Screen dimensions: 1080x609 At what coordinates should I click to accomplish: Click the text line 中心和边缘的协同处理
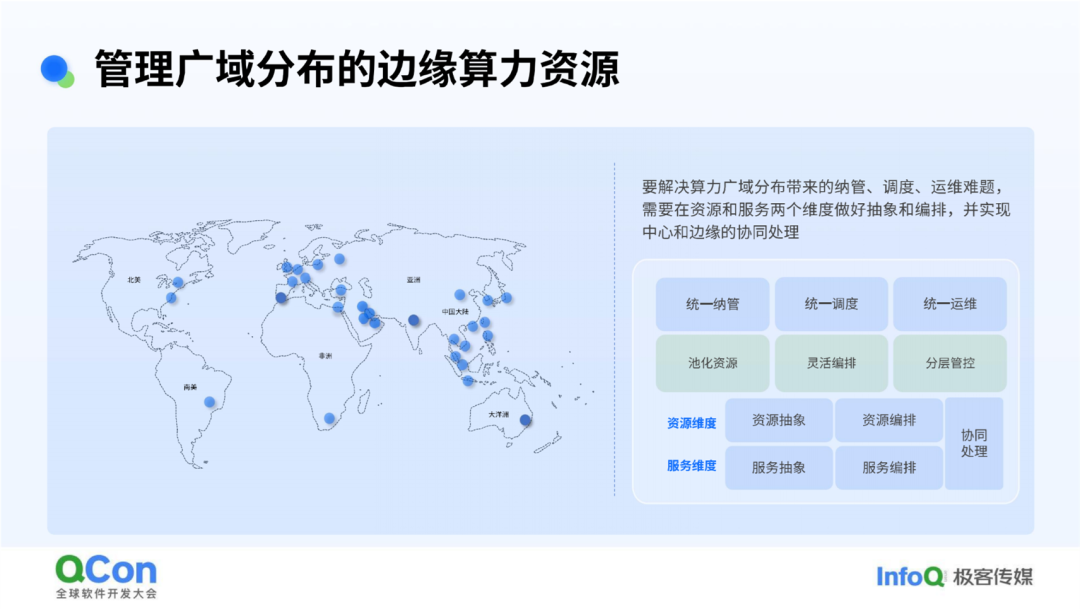pyautogui.click(x=720, y=232)
